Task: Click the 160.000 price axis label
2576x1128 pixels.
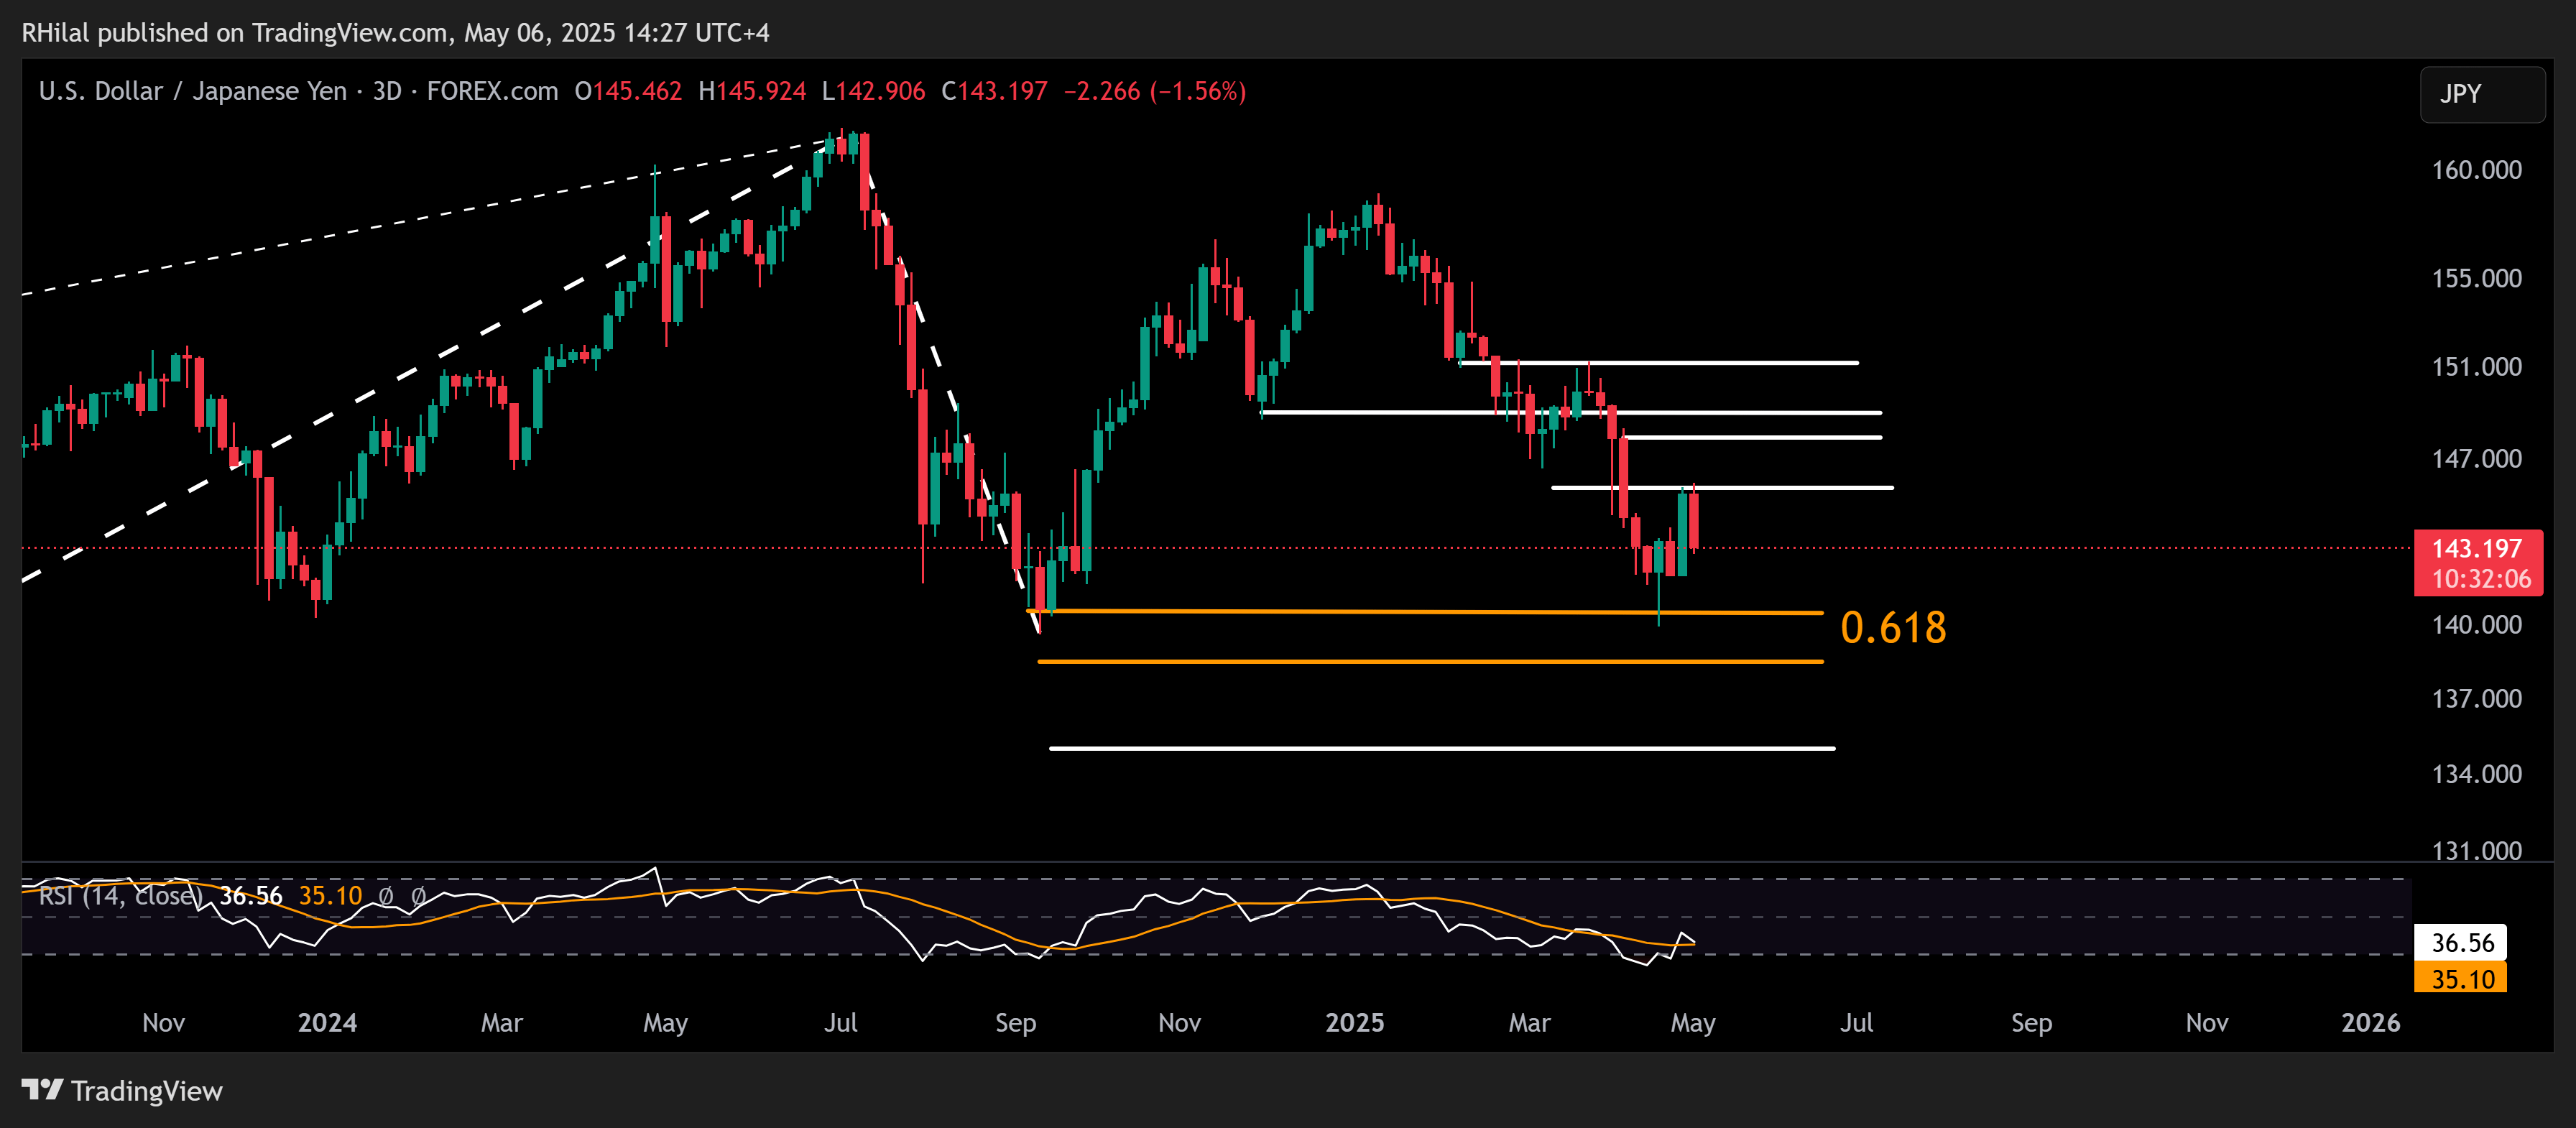Action: point(2476,169)
